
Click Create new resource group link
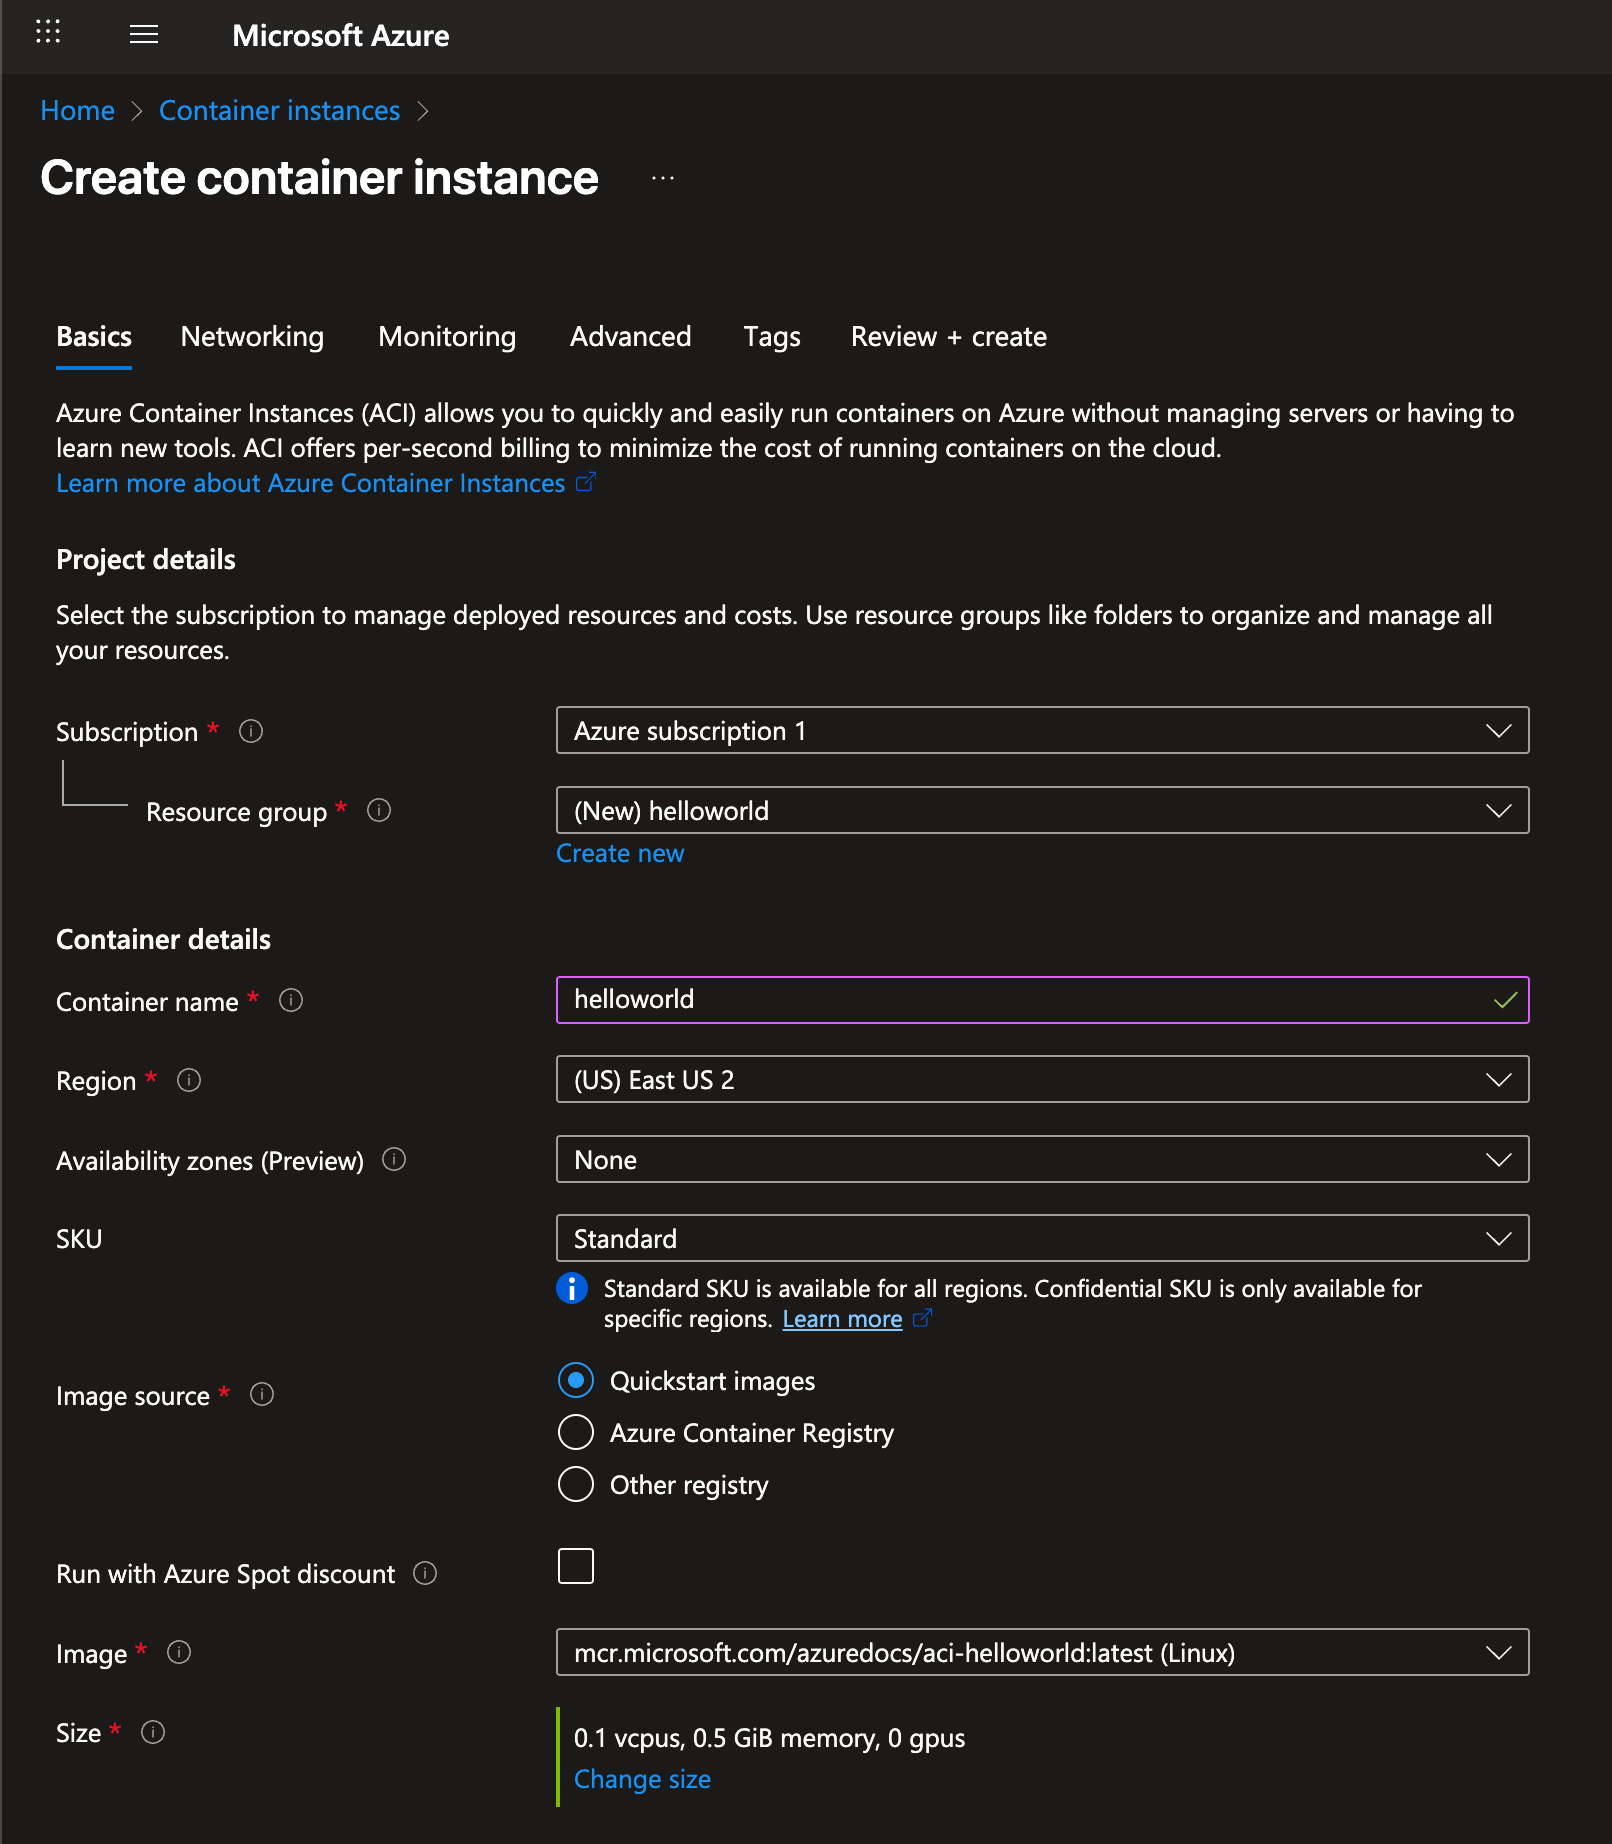(x=620, y=853)
